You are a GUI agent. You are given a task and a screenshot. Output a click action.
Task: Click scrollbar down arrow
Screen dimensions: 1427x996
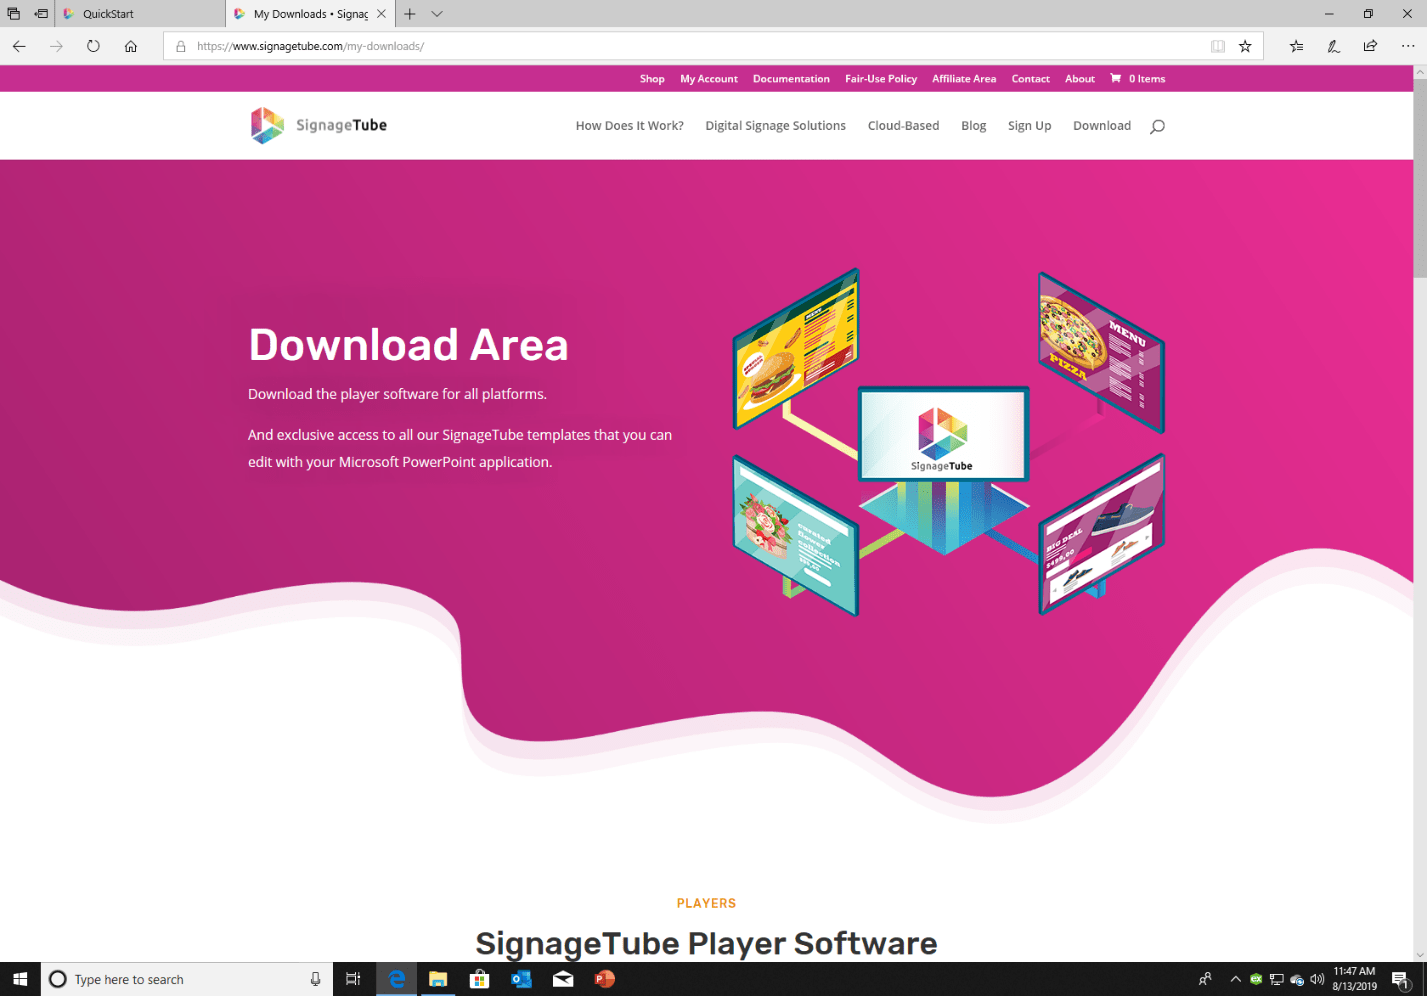(x=1419, y=955)
